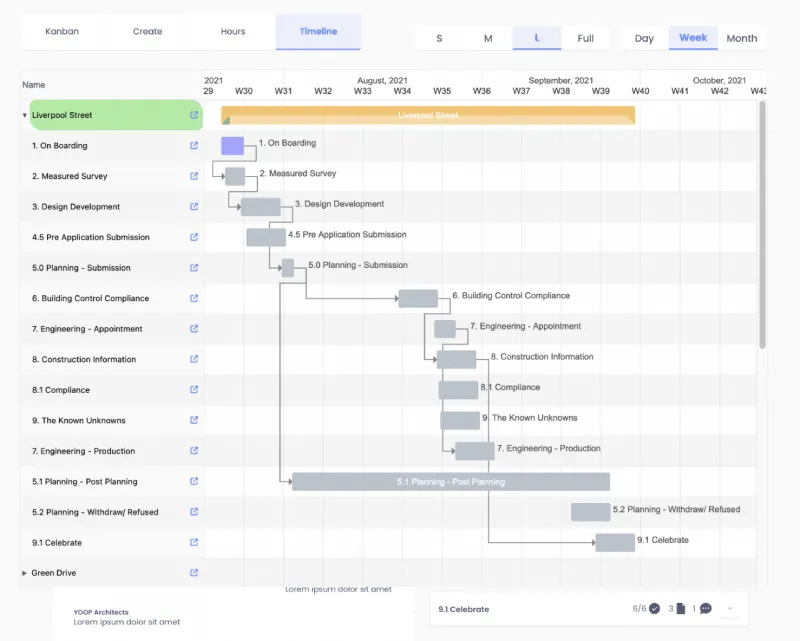Open Liverpool Street external link icon

[194, 115]
